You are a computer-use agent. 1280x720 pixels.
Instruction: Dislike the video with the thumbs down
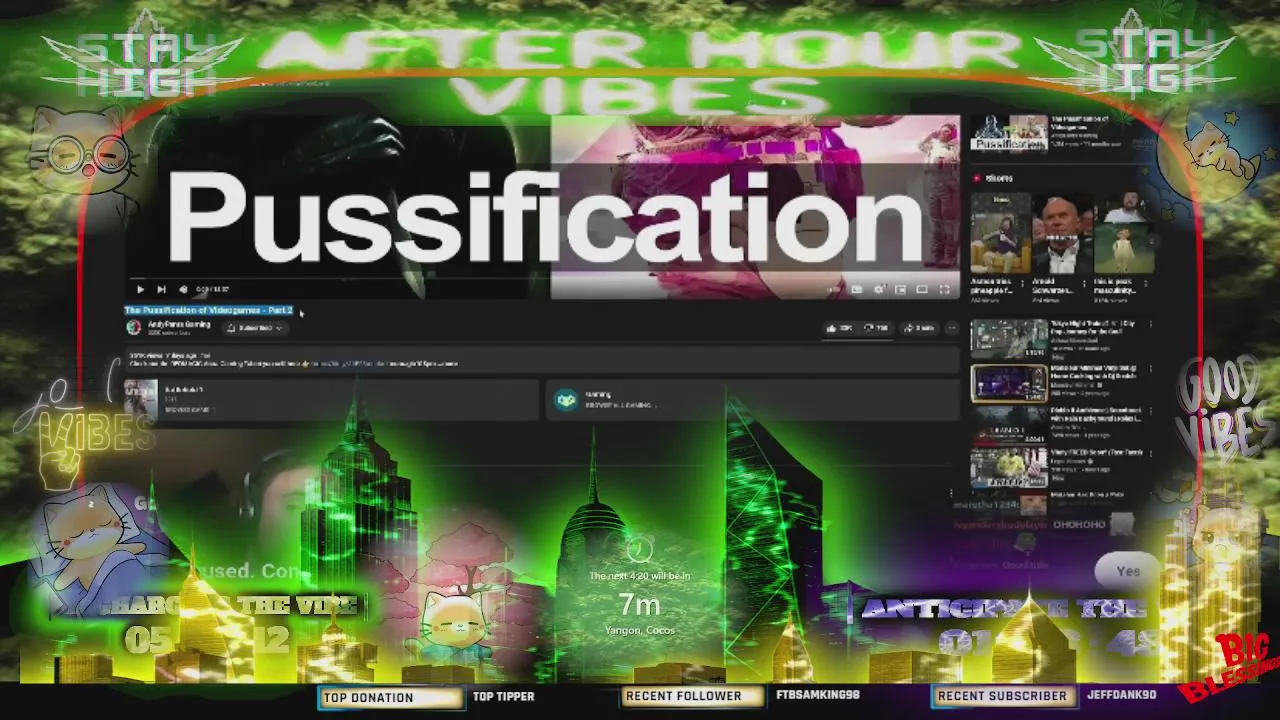875,328
